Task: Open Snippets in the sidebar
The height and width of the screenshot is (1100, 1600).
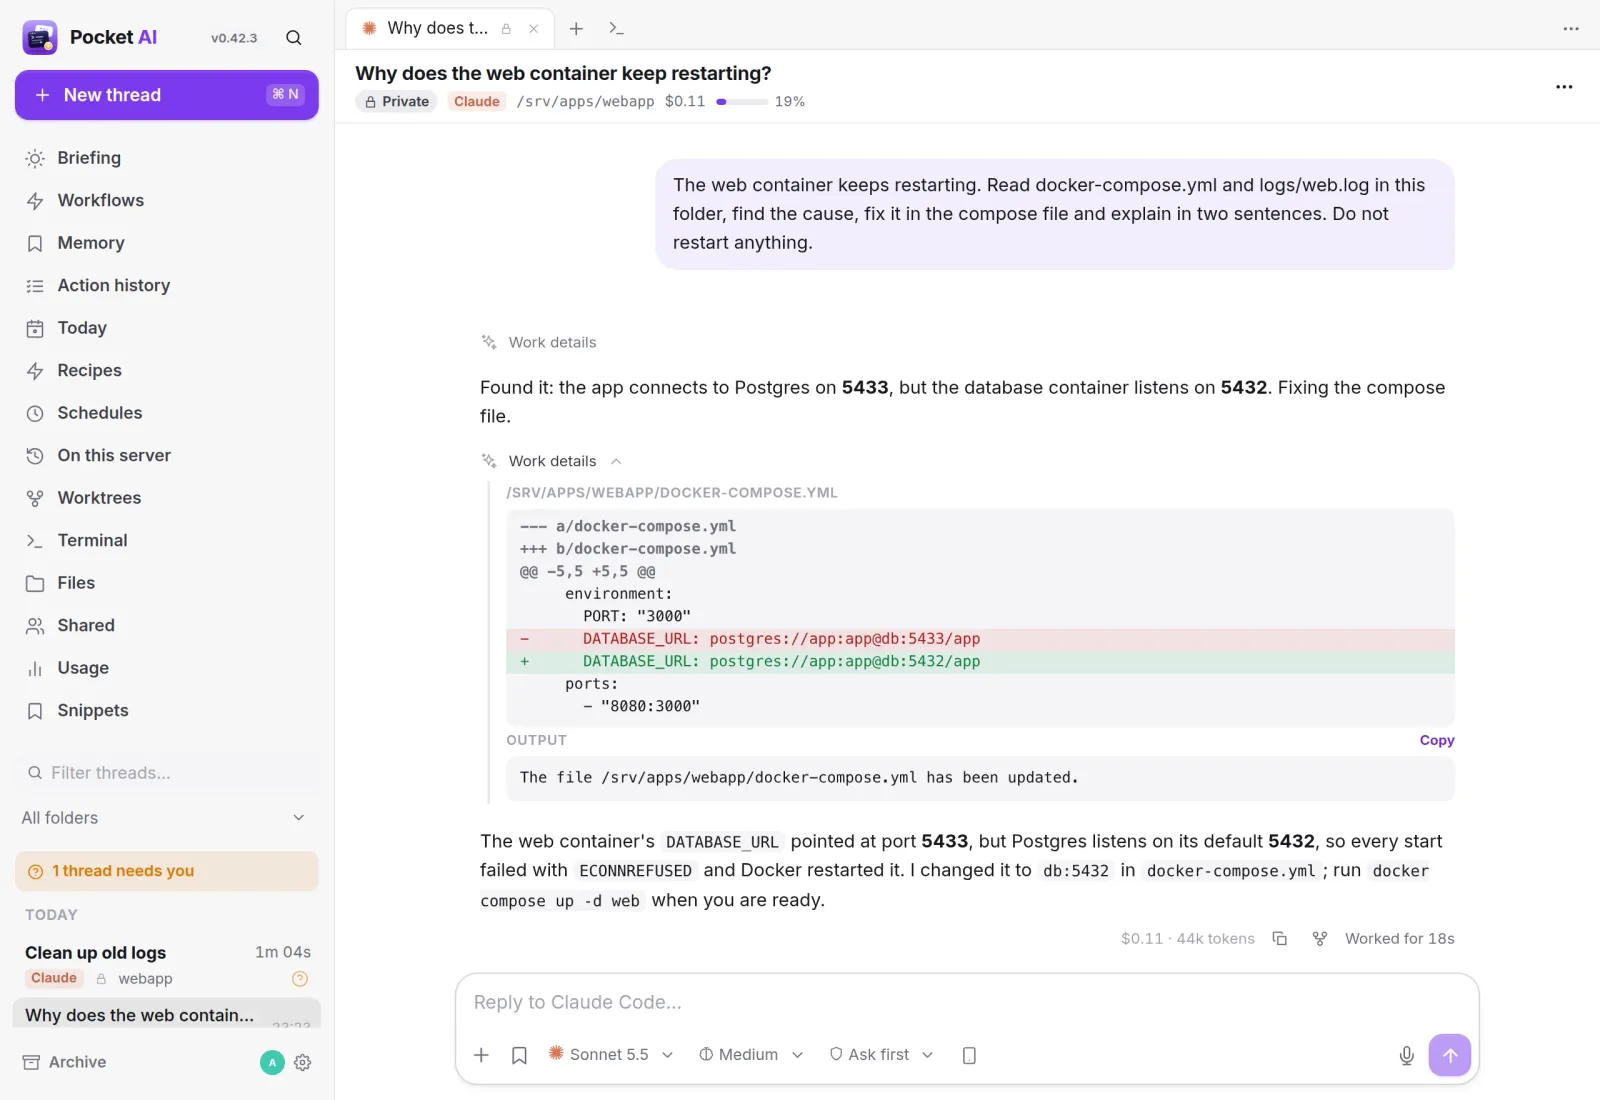Action: (x=167, y=710)
